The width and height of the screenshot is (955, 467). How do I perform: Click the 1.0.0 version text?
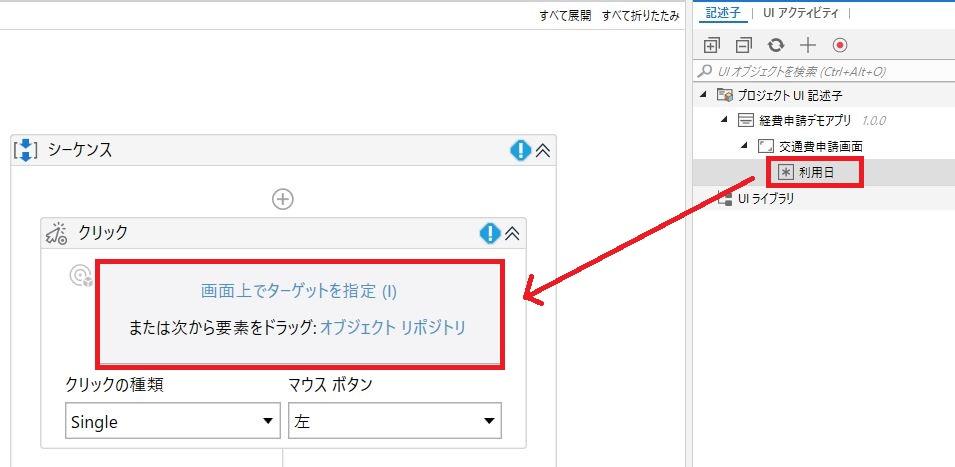coord(874,121)
